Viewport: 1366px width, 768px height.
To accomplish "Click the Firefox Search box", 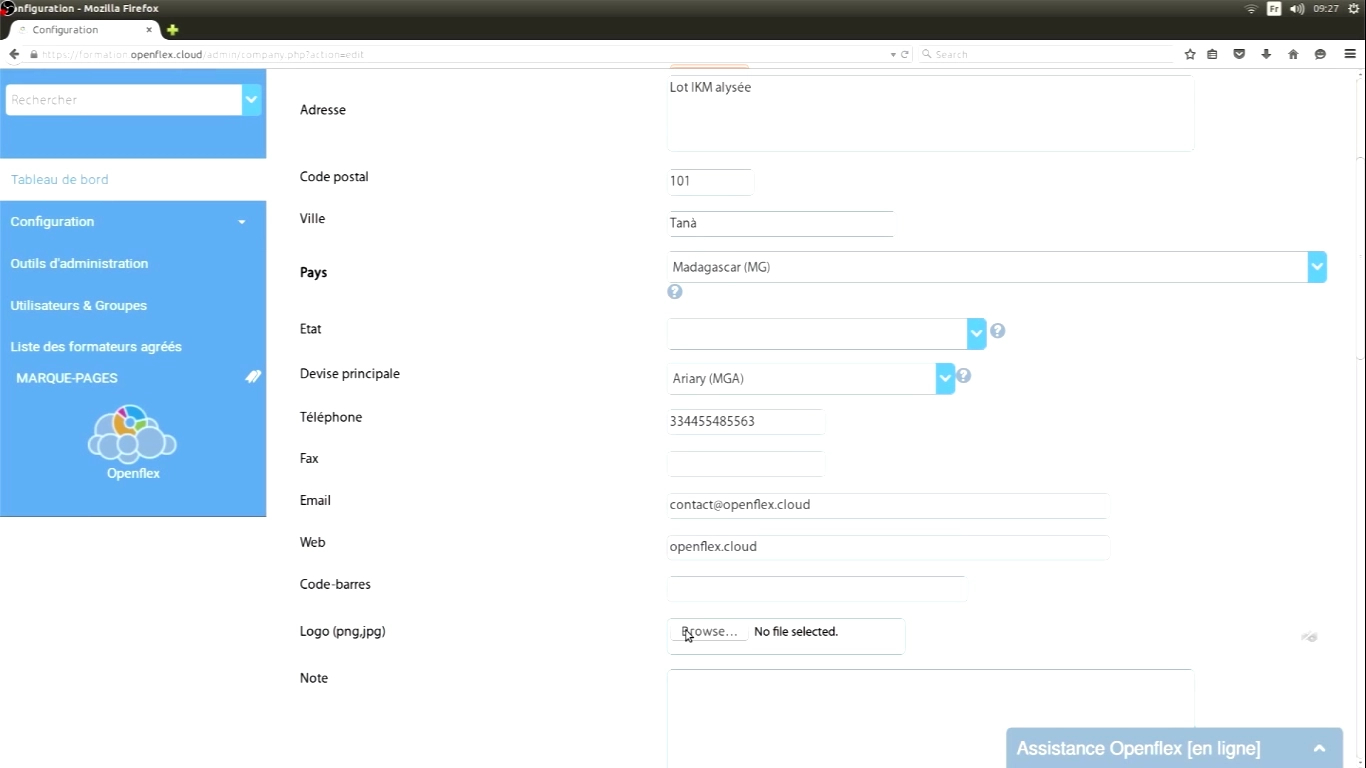I will [x=1045, y=54].
